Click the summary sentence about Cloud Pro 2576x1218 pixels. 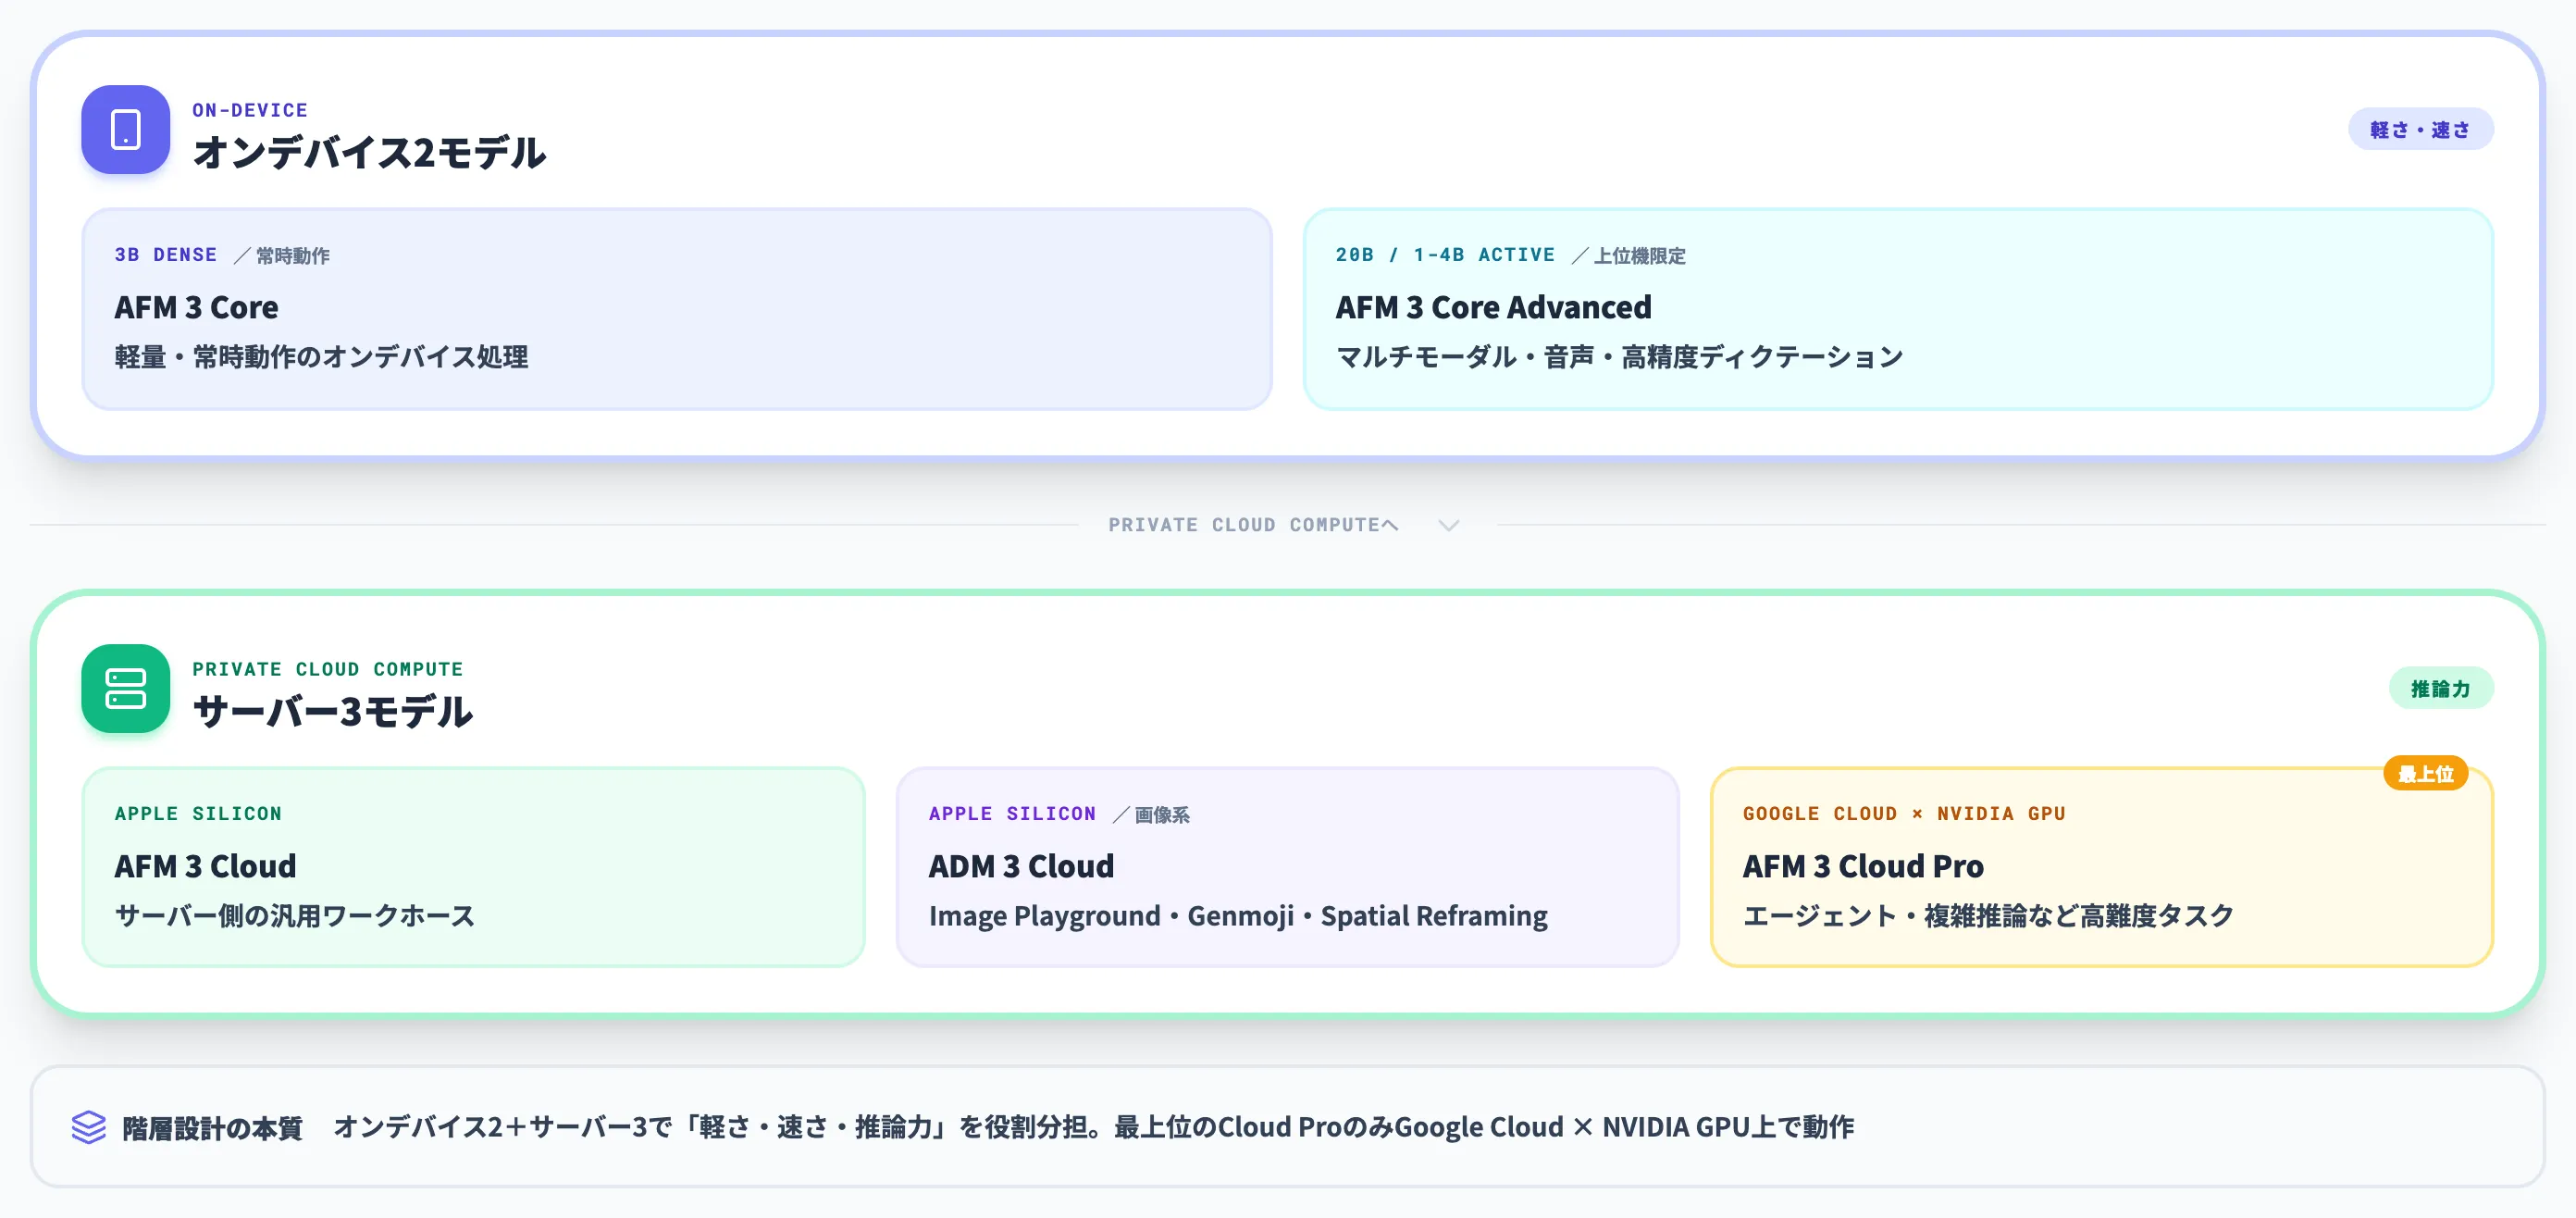1093,1127
